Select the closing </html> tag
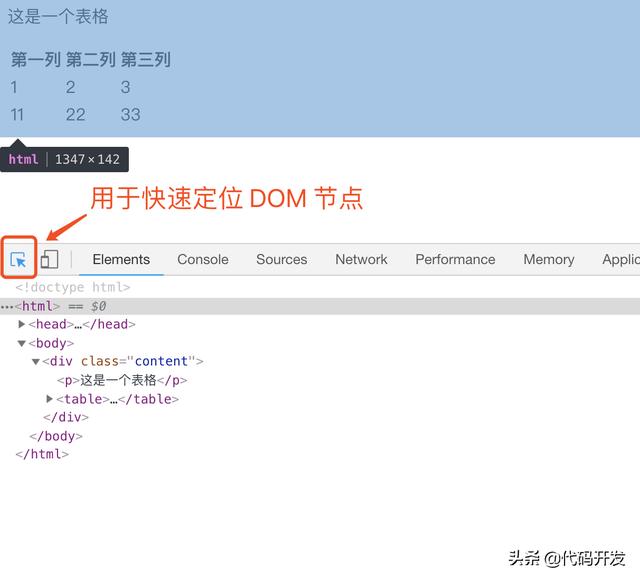The height and width of the screenshot is (581, 640). (42, 454)
